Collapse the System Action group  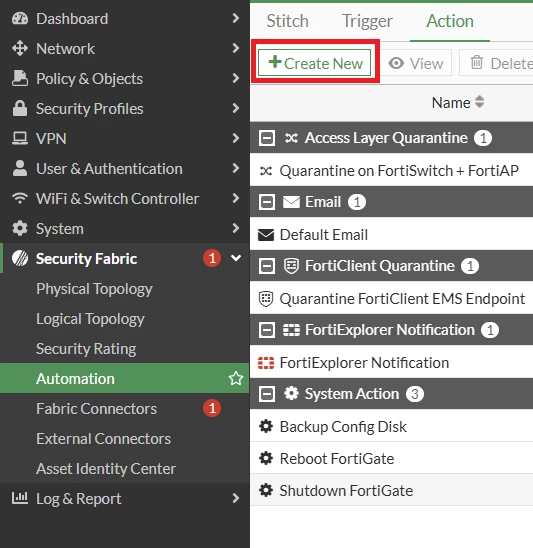267,394
